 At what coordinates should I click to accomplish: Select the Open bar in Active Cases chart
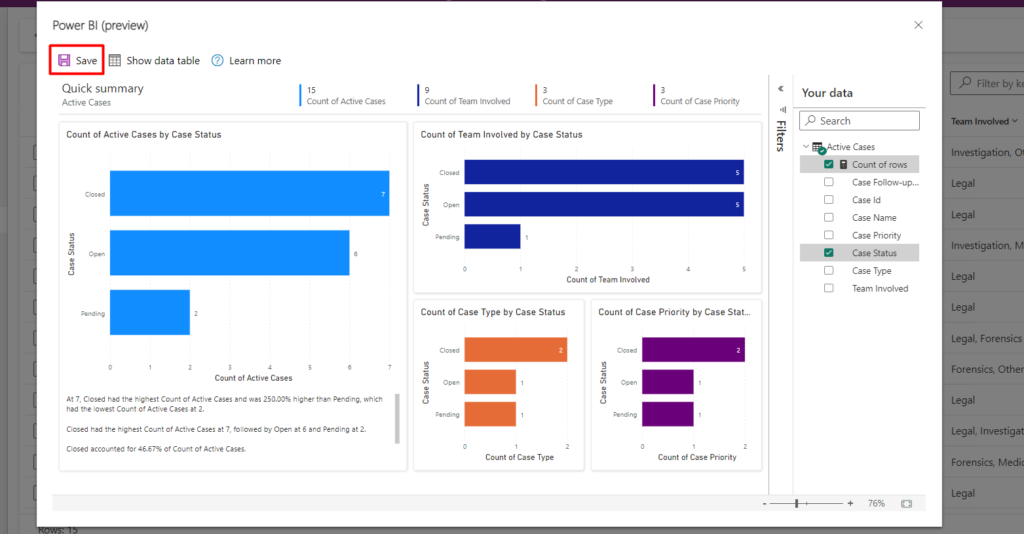(x=229, y=253)
